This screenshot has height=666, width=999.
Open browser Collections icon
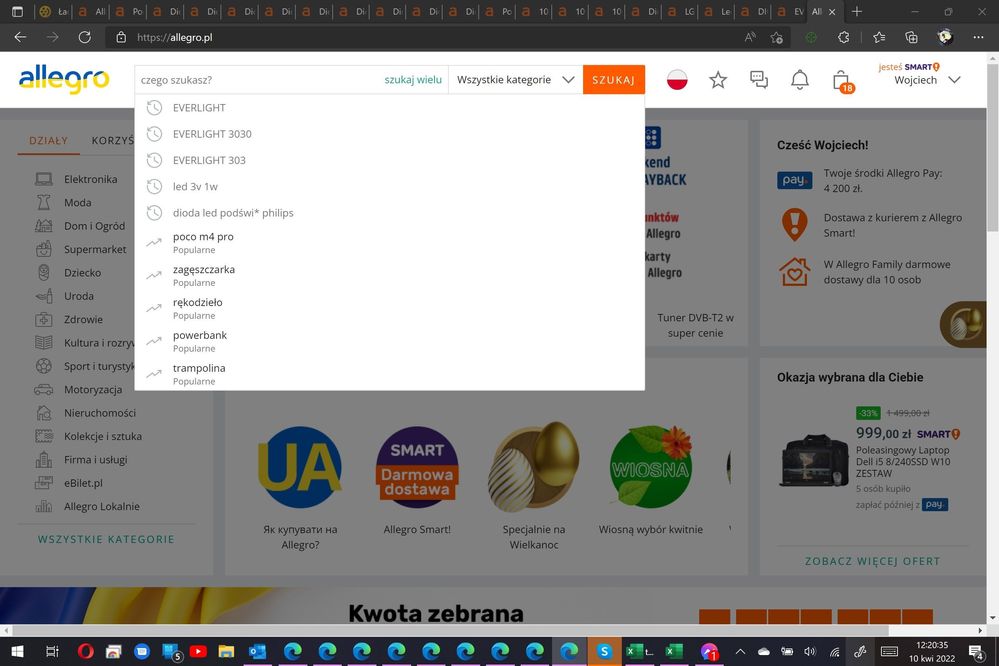point(911,38)
